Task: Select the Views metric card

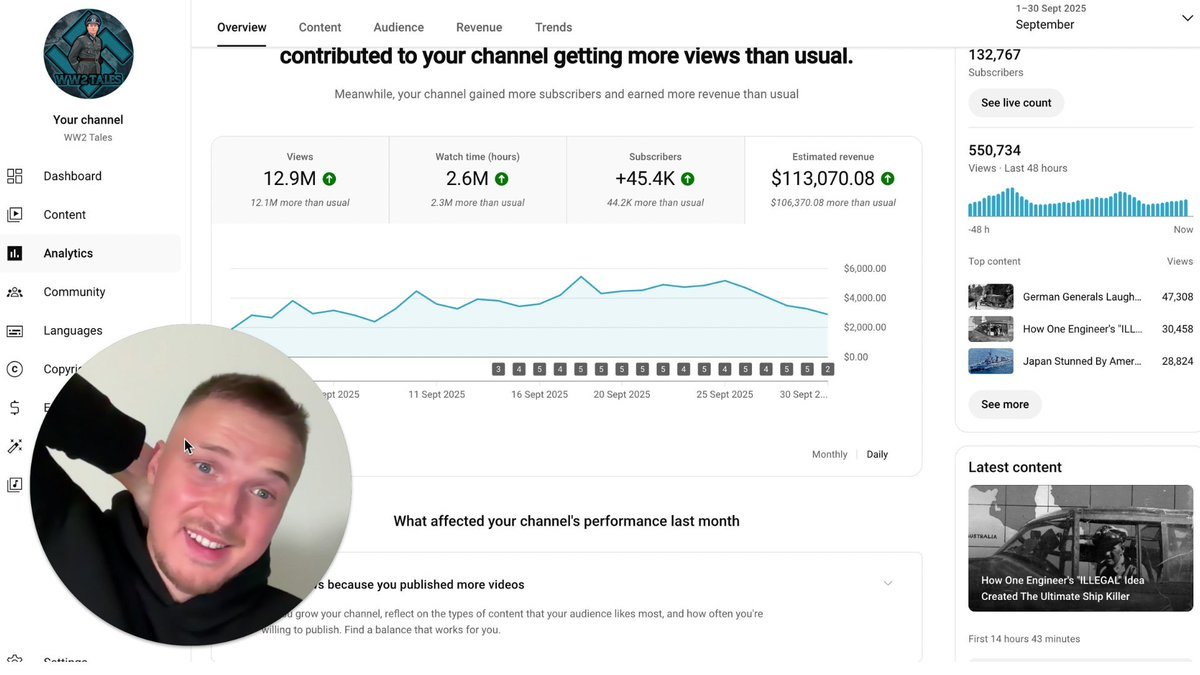Action: tap(300, 180)
